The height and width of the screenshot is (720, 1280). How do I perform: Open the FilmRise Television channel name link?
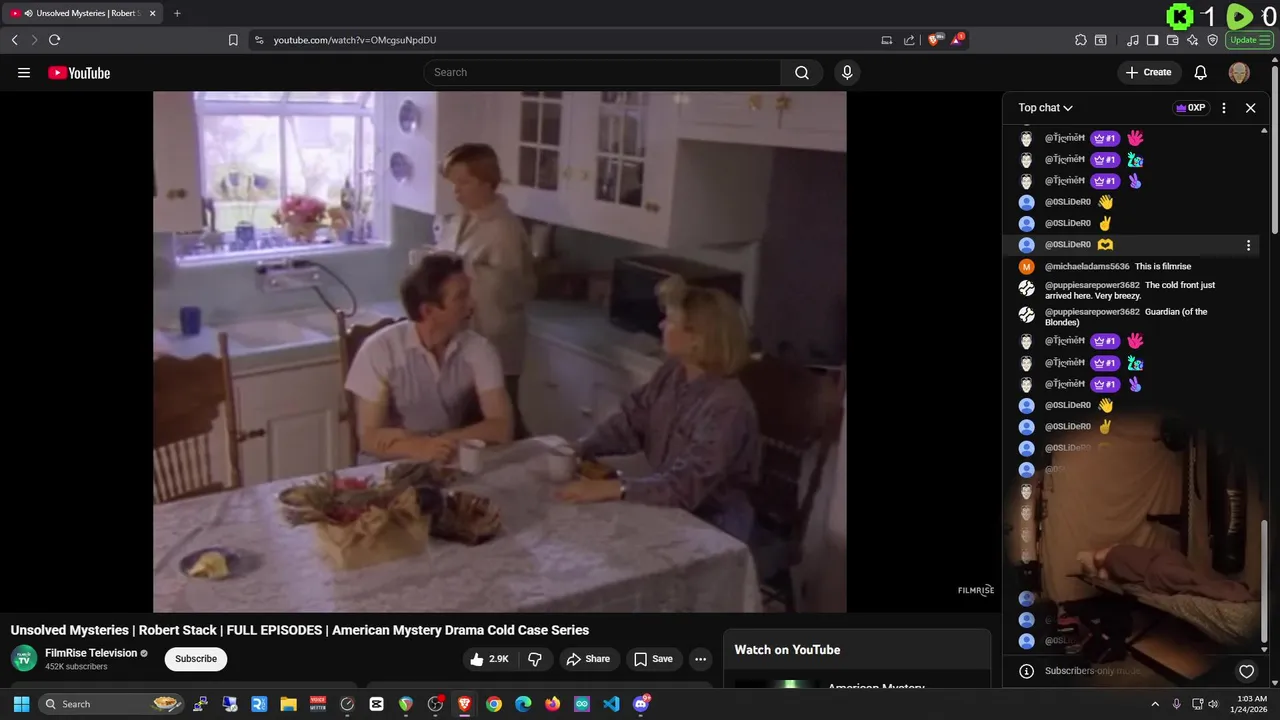[91, 653]
